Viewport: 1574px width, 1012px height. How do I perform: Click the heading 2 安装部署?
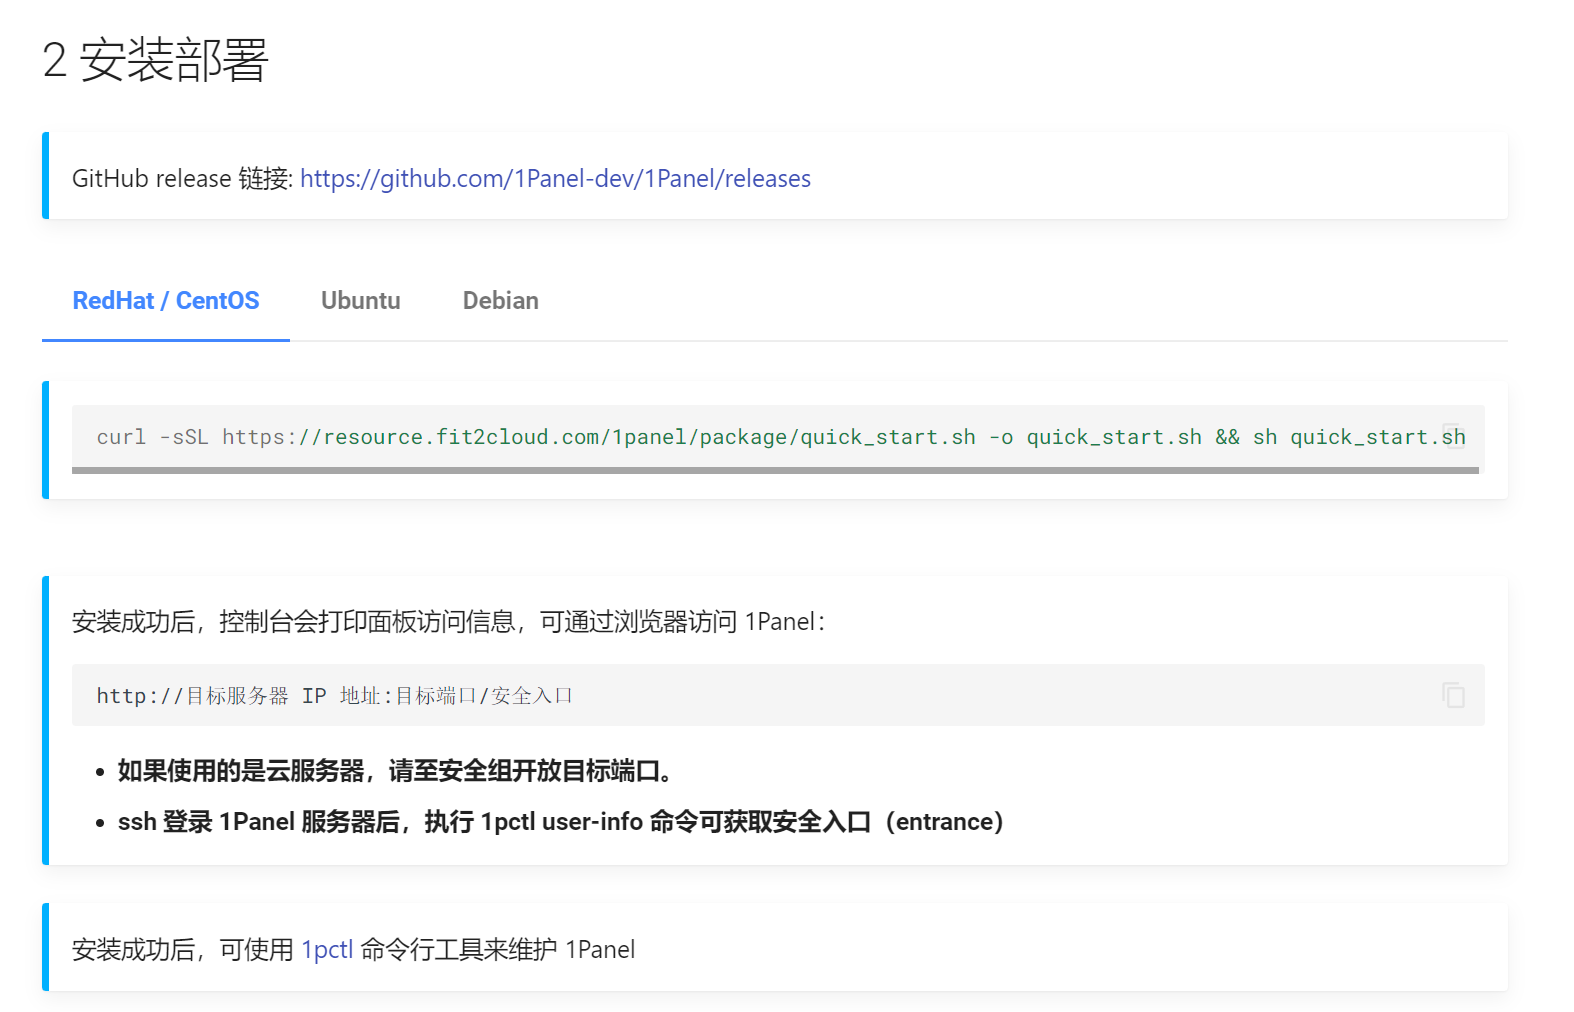(x=155, y=60)
